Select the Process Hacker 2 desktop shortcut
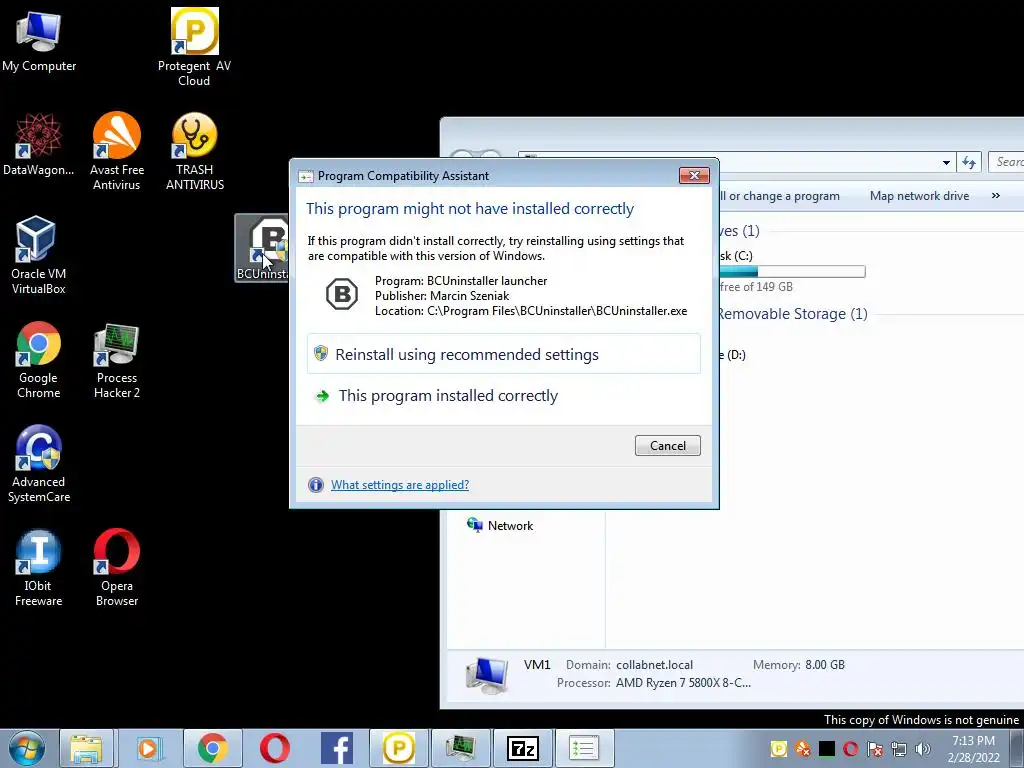This screenshot has width=1024, height=768. [116, 359]
